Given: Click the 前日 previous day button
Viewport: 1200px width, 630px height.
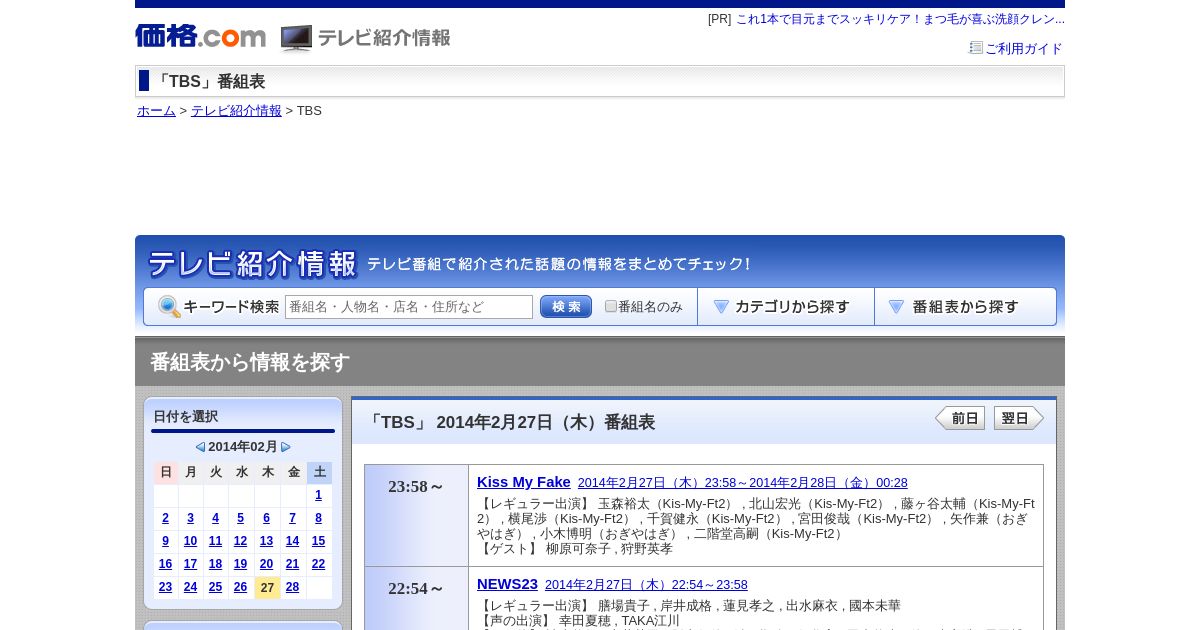Looking at the screenshot, I should [960, 418].
